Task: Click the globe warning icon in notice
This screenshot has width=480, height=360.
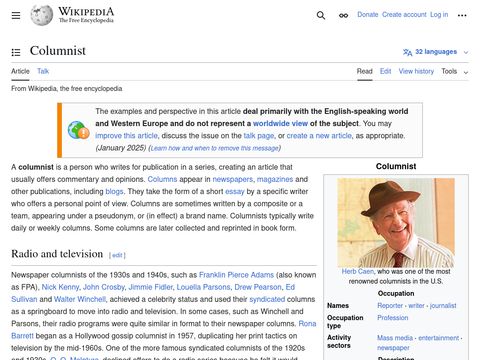Action: coord(78,130)
